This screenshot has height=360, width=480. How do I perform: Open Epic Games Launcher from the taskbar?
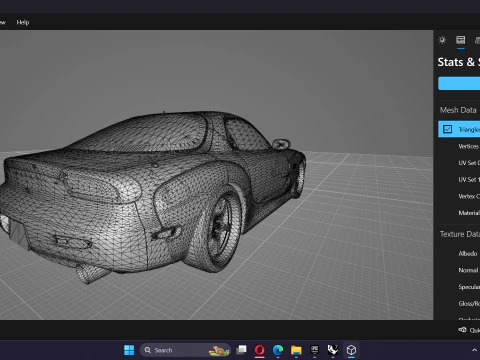coord(314,350)
